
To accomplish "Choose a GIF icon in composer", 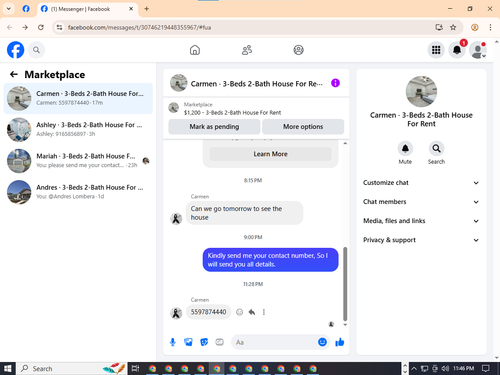I will click(219, 342).
